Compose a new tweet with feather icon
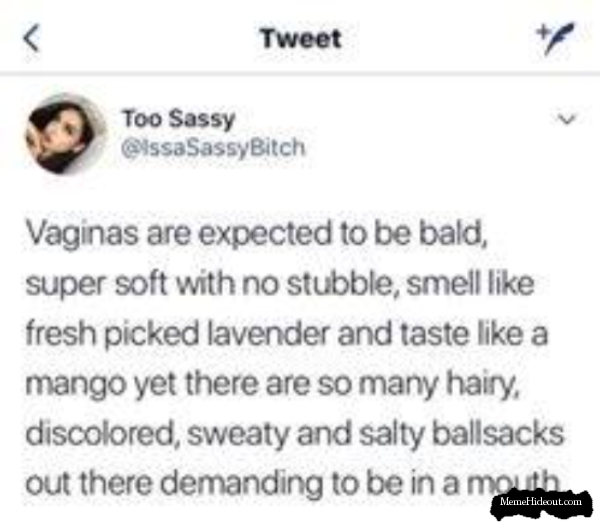 [555, 38]
